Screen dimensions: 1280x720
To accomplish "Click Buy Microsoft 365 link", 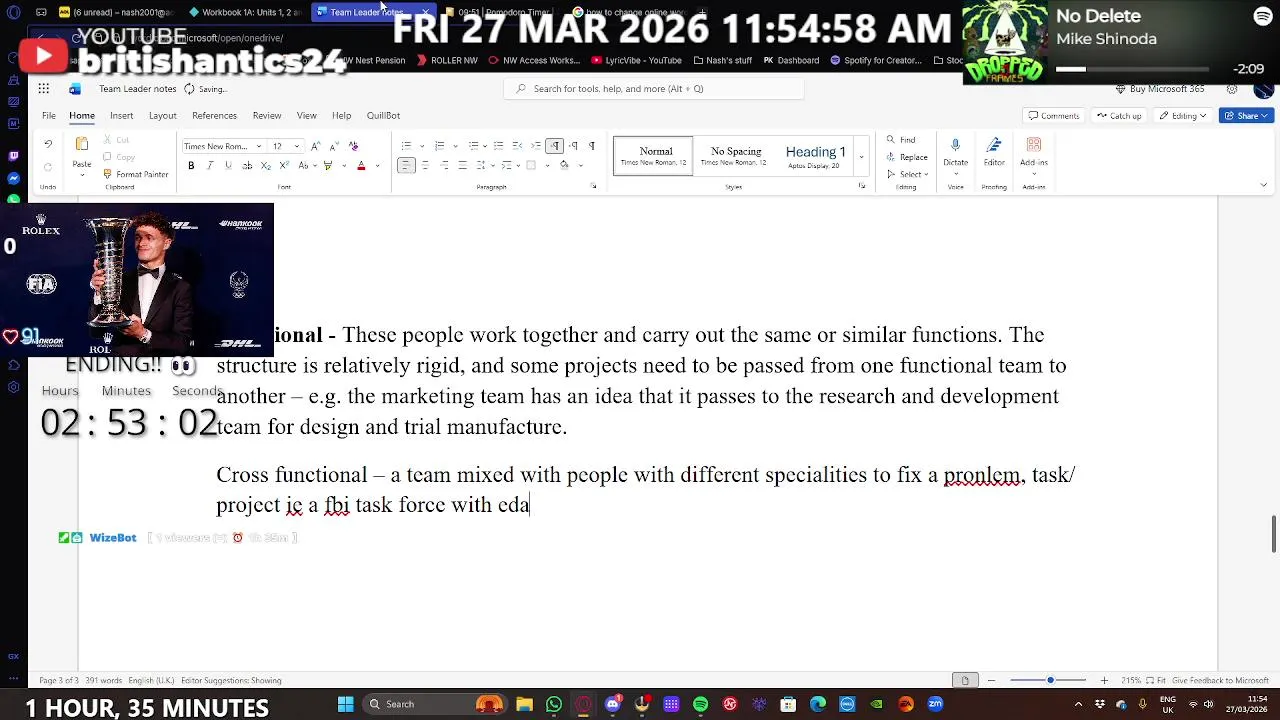I will [x=1160, y=89].
